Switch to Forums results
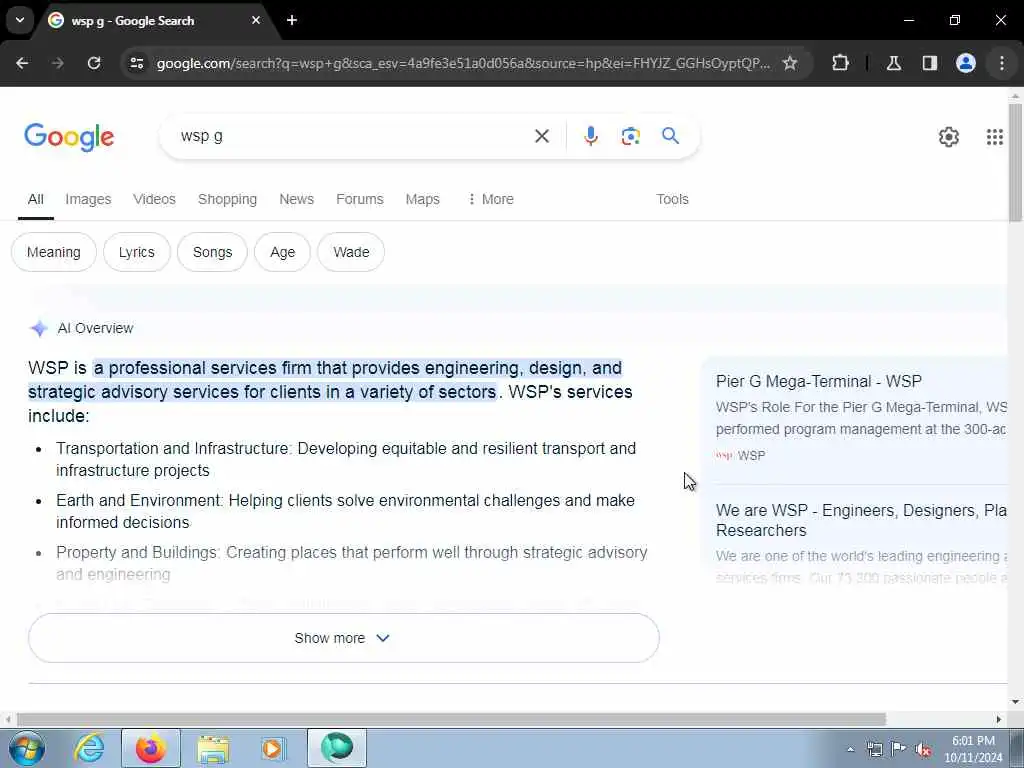Viewport: 1024px width, 768px height. click(360, 199)
